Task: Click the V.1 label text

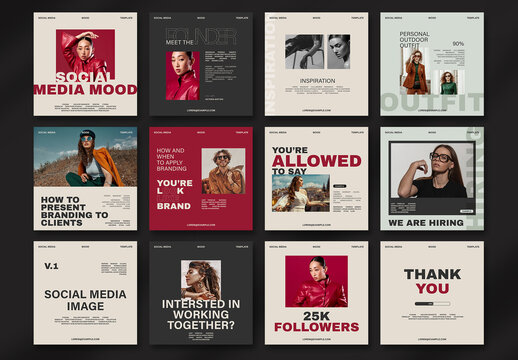Action: pyautogui.click(x=51, y=266)
